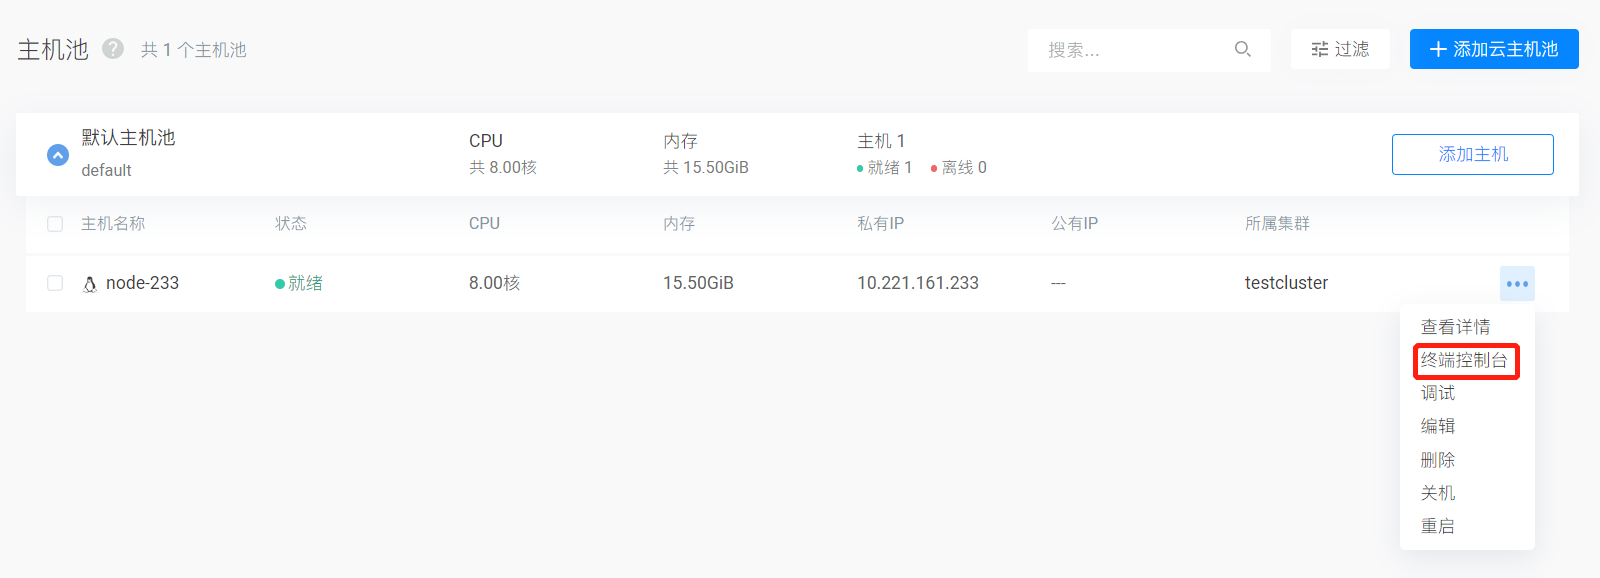This screenshot has height=578, width=1600.
Task: Click the help question mark icon
Action: pyautogui.click(x=113, y=48)
